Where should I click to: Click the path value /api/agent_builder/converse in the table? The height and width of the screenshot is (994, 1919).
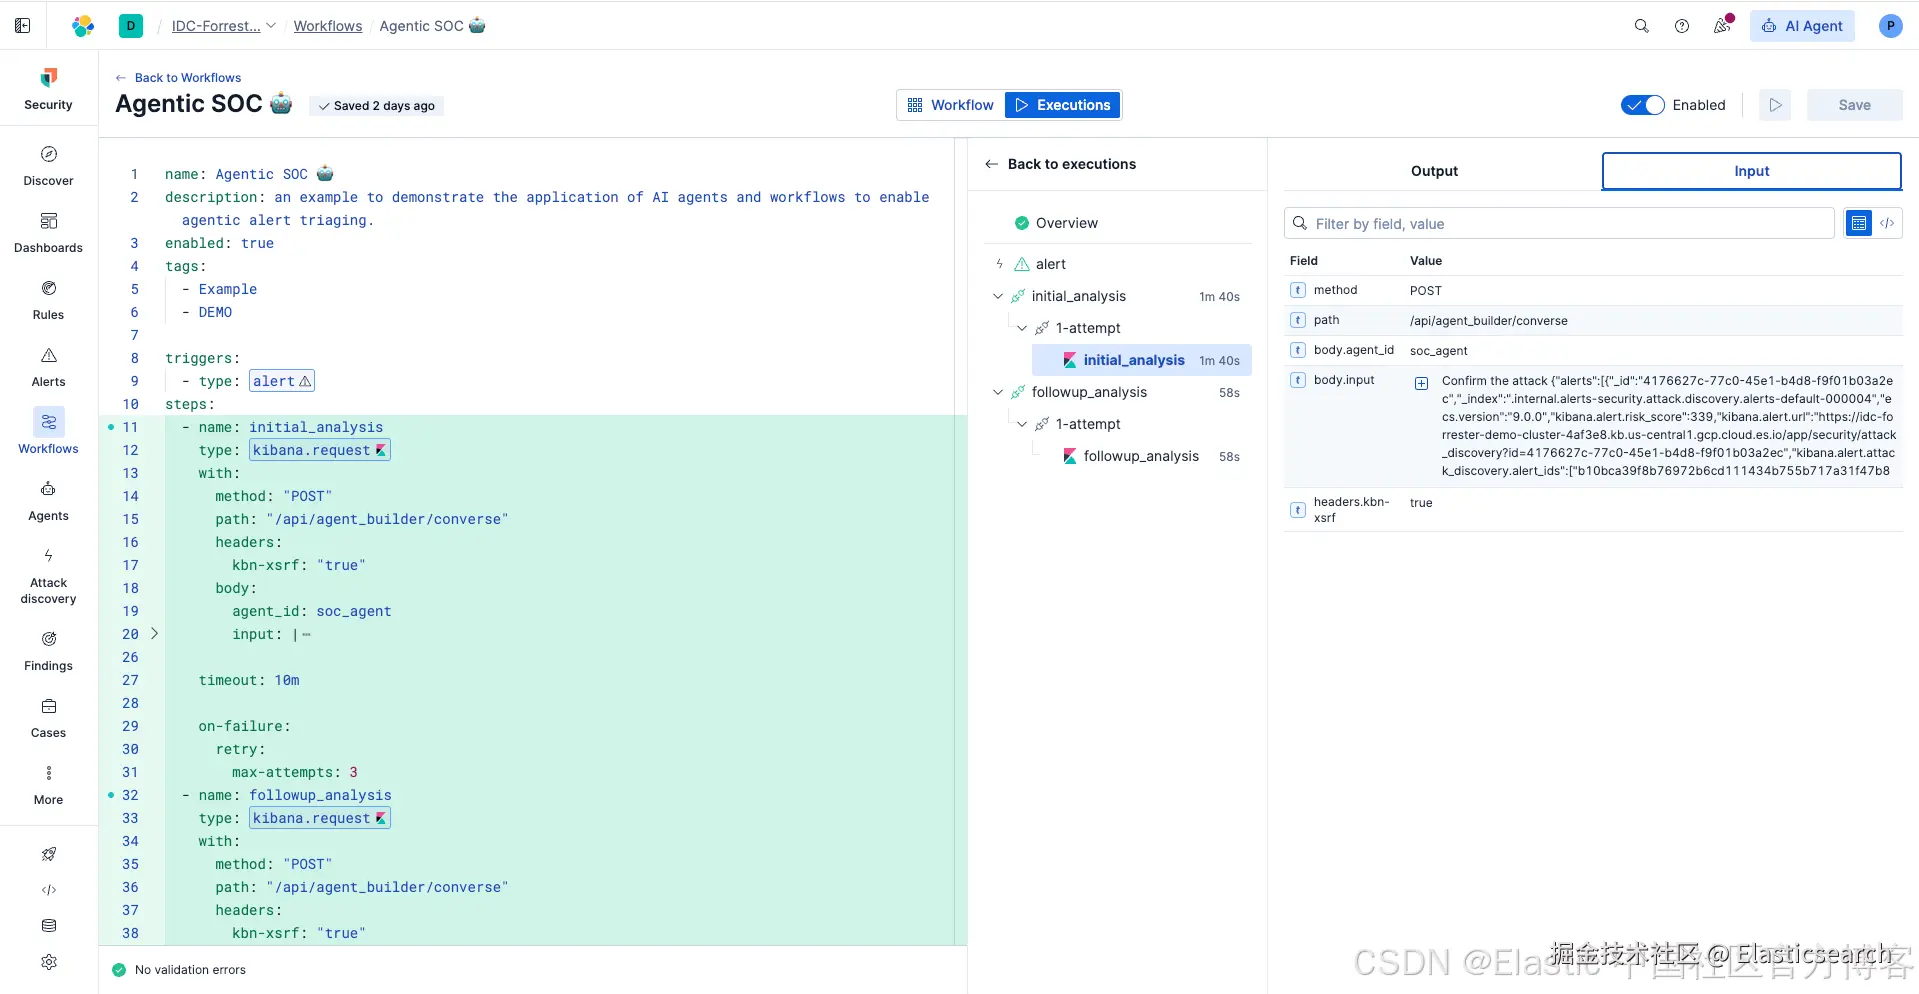pyautogui.click(x=1488, y=321)
